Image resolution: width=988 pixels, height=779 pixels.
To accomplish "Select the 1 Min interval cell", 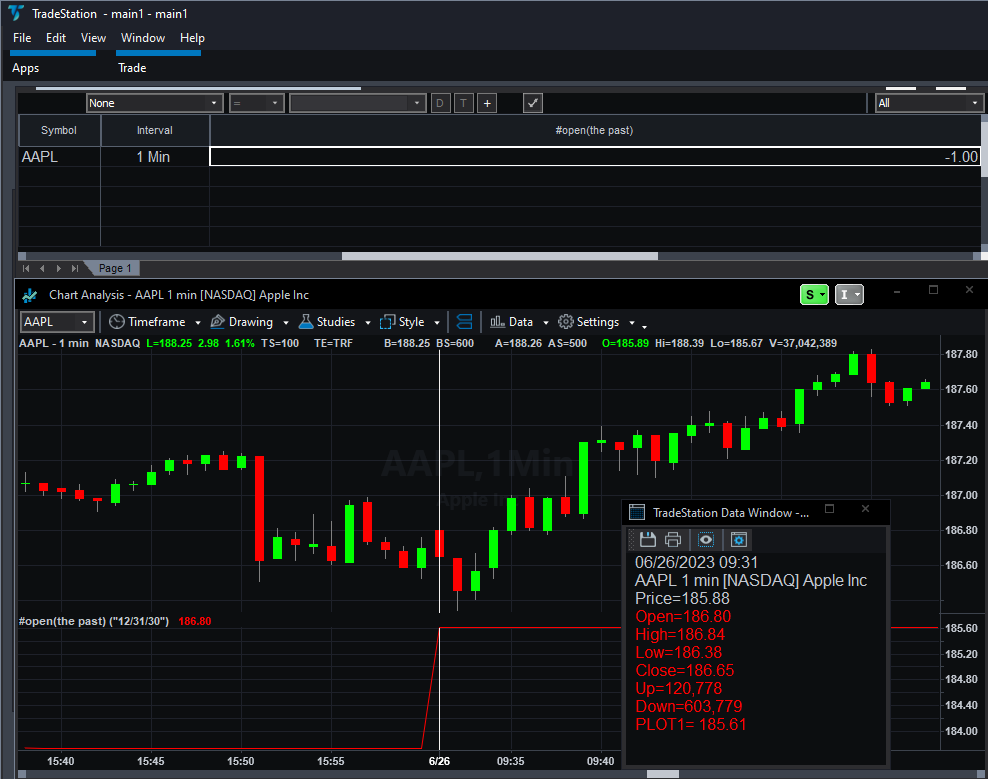I will 155,157.
